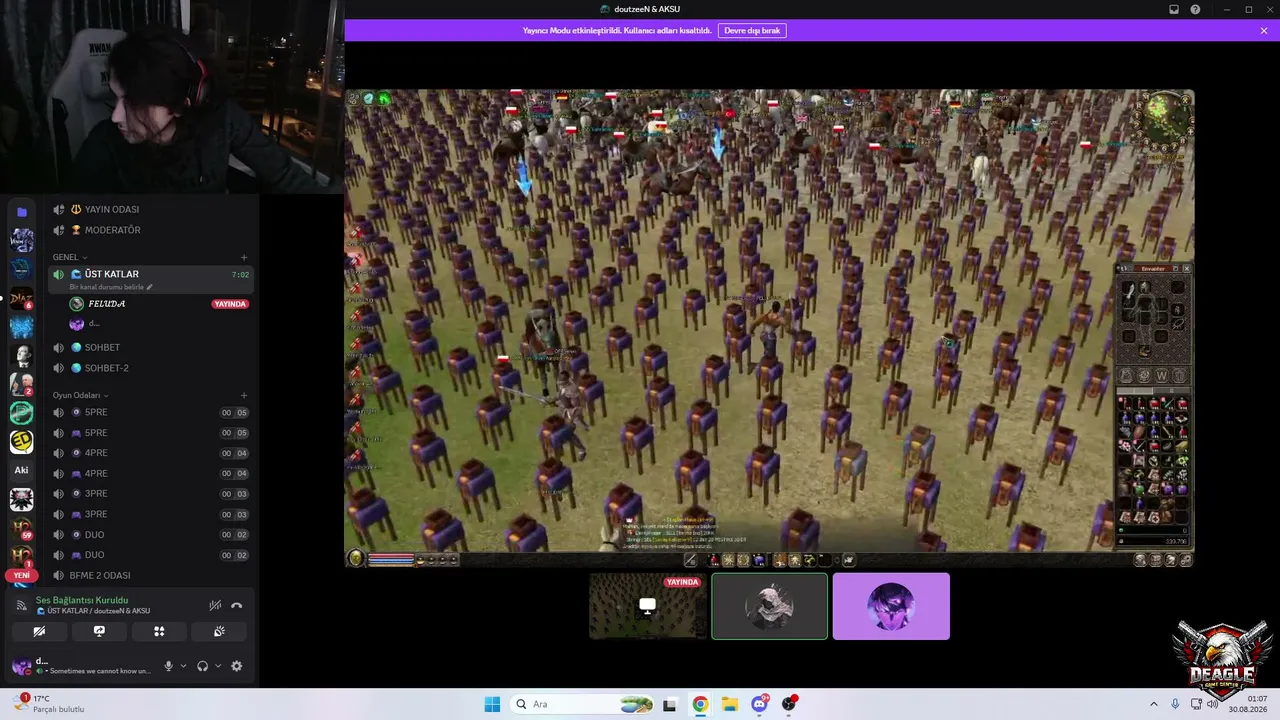
Task: Open the server with 59 notifications badge
Action: (x=22, y=528)
